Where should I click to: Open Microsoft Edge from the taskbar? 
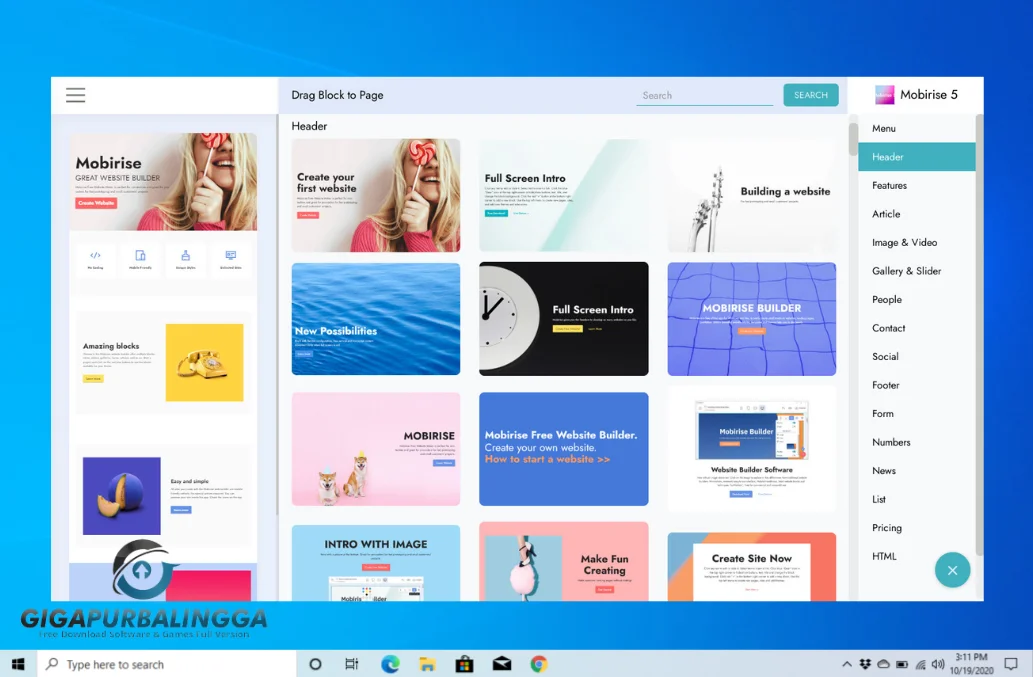coord(390,664)
